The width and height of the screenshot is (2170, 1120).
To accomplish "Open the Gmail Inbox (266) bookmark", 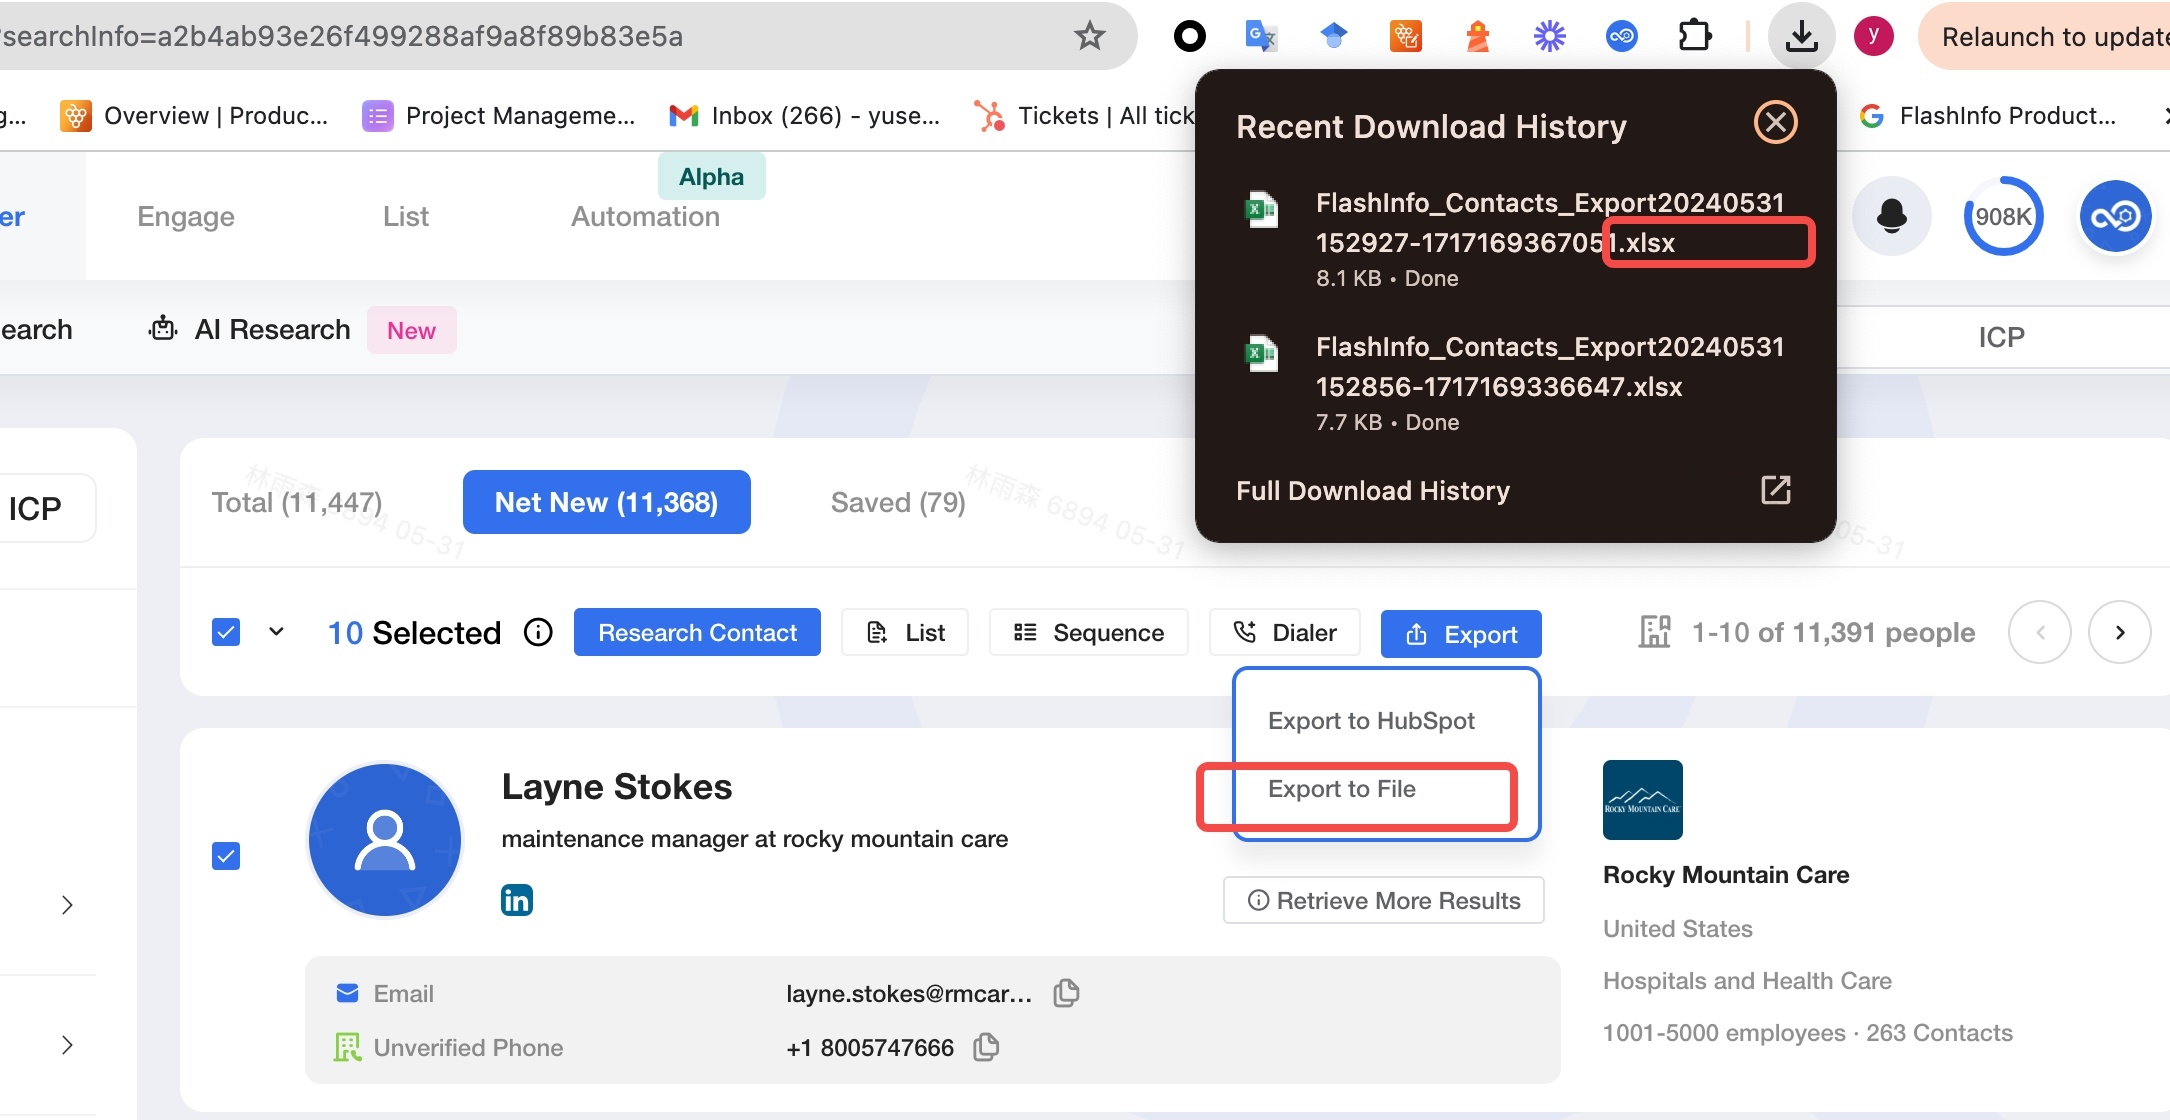I will click(x=805, y=116).
